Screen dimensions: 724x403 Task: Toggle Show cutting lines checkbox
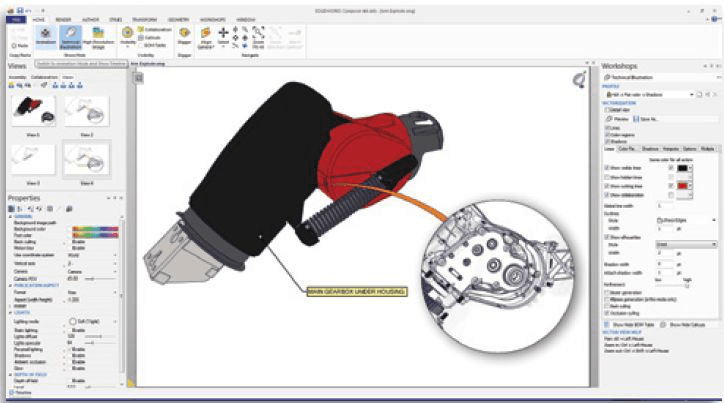pyautogui.click(x=607, y=186)
